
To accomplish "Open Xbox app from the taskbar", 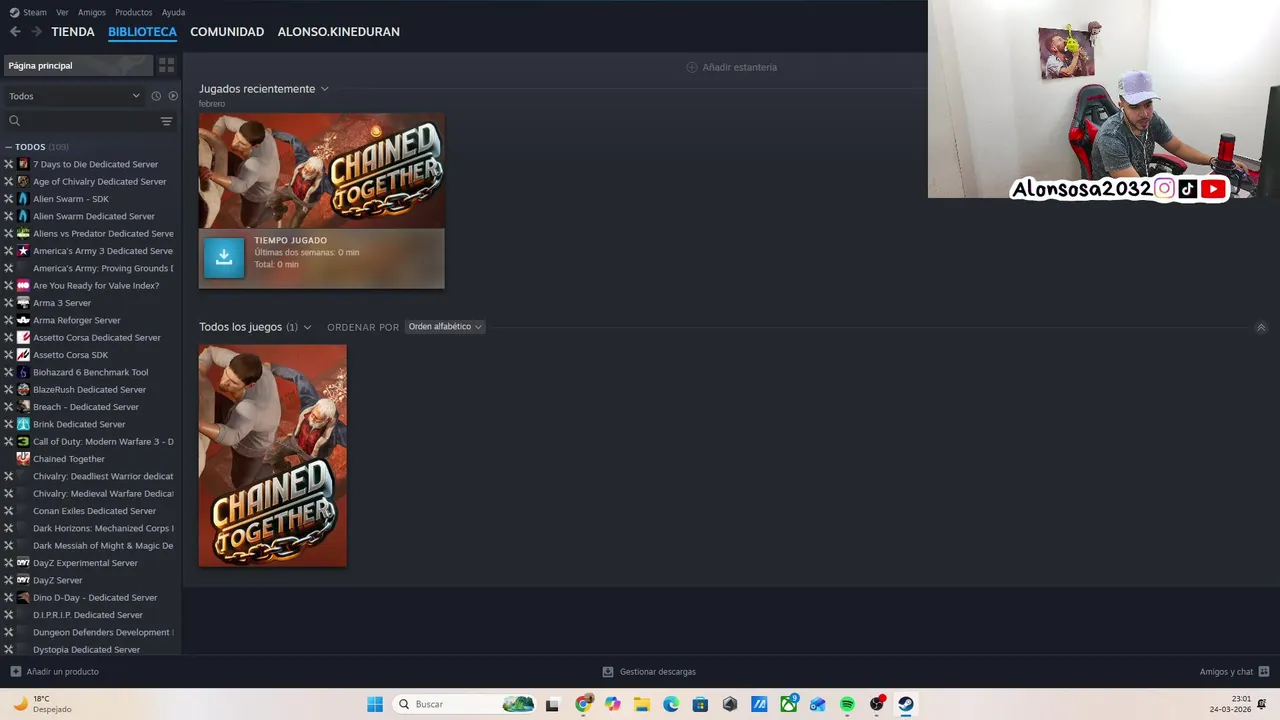I will pyautogui.click(x=788, y=704).
